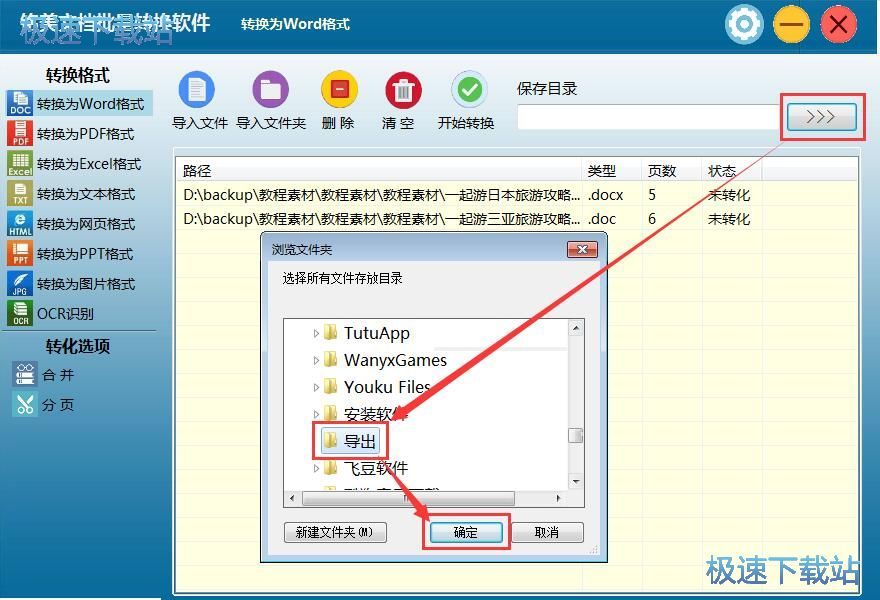The image size is (880, 600).
Task: Click page count 5 cell
Action: pyautogui.click(x=652, y=195)
